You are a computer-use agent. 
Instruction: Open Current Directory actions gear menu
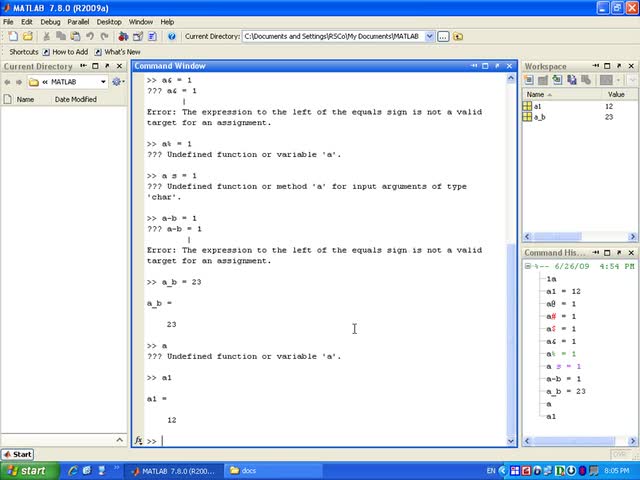point(118,82)
